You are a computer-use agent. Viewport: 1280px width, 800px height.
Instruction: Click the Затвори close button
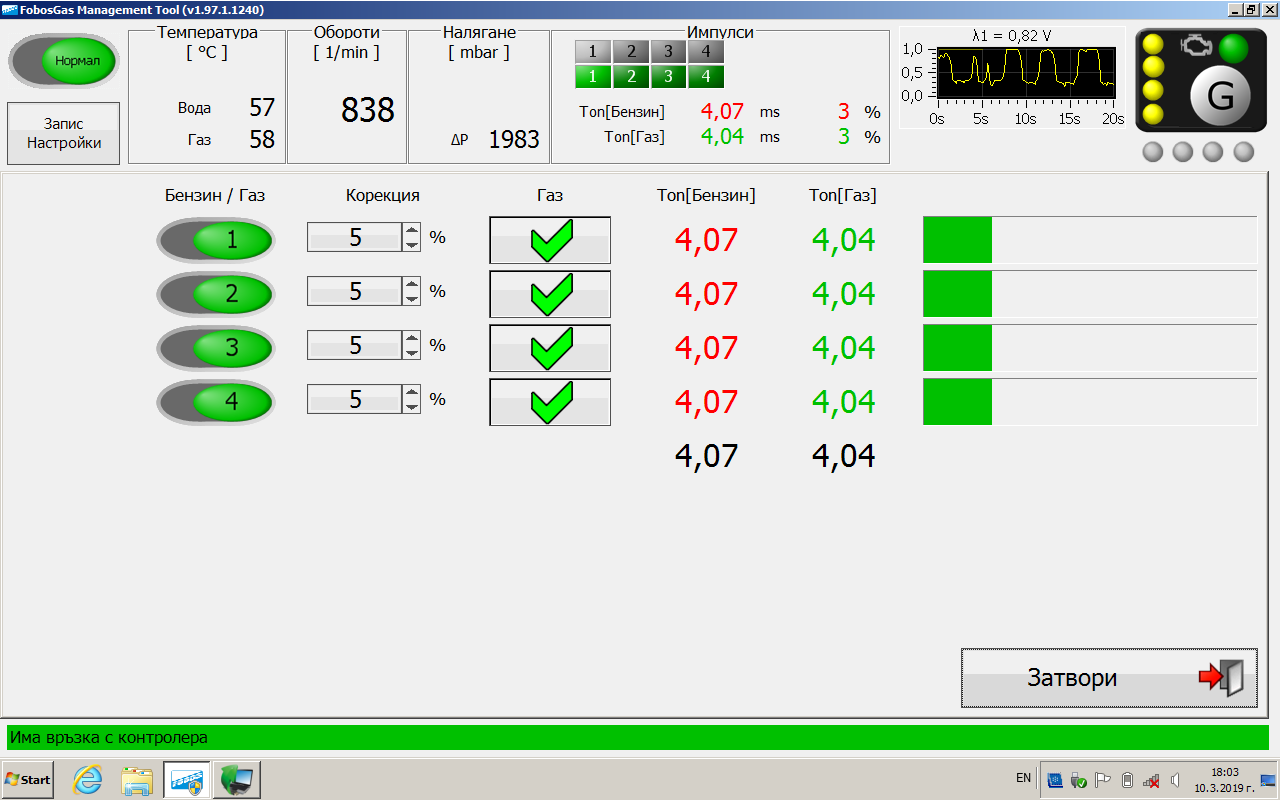tap(1109, 678)
